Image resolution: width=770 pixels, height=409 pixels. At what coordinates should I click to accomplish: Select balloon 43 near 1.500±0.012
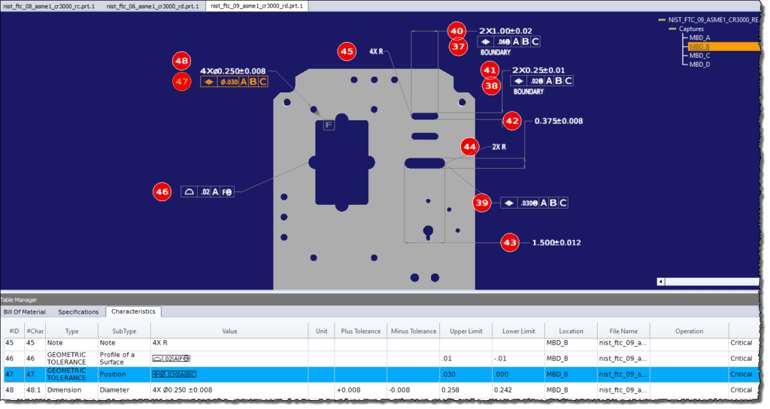(510, 242)
